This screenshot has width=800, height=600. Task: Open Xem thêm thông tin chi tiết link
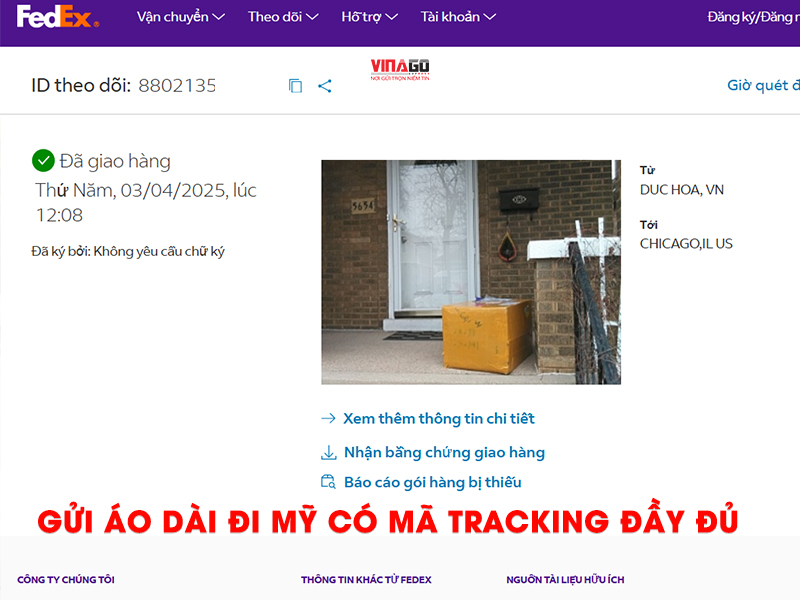[439, 418]
